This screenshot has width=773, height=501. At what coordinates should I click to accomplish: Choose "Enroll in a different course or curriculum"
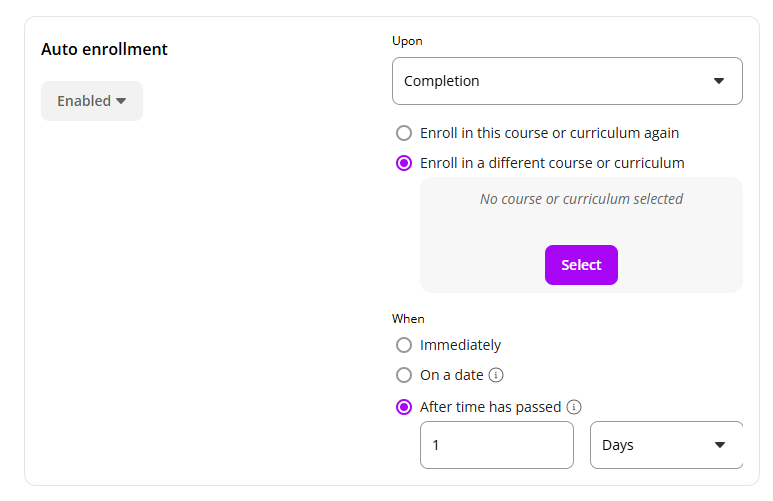click(404, 163)
